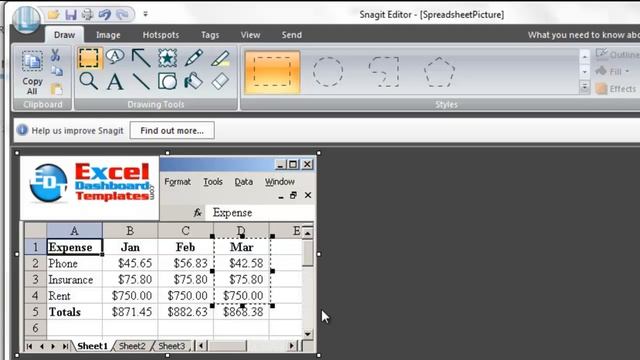Open the Send ribbon tab

coord(291,35)
